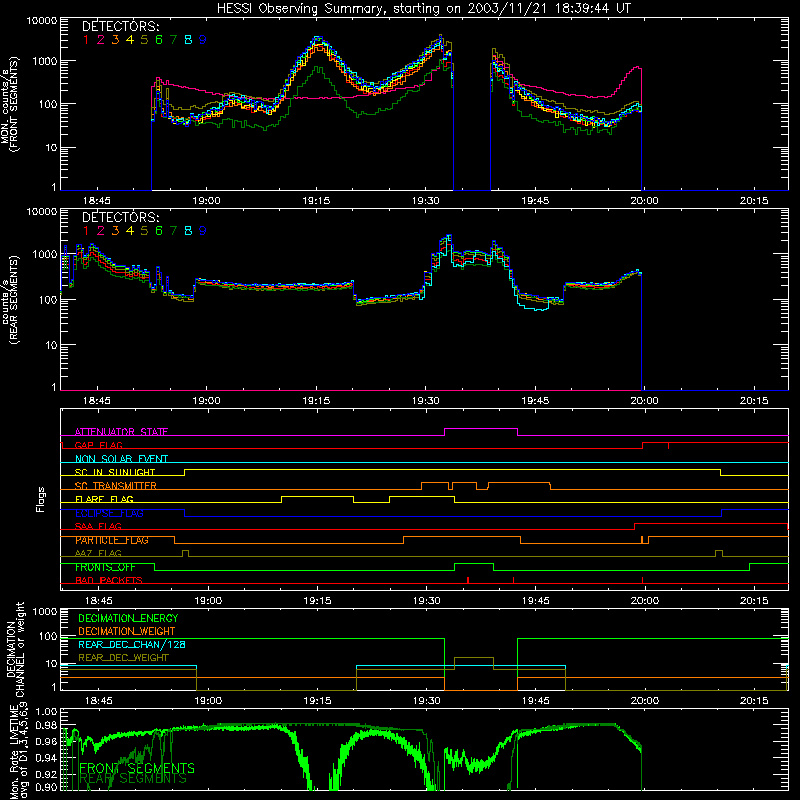Image resolution: width=800 pixels, height=800 pixels.
Task: Select the FRONTS_OFF flag label
Action: point(105,567)
